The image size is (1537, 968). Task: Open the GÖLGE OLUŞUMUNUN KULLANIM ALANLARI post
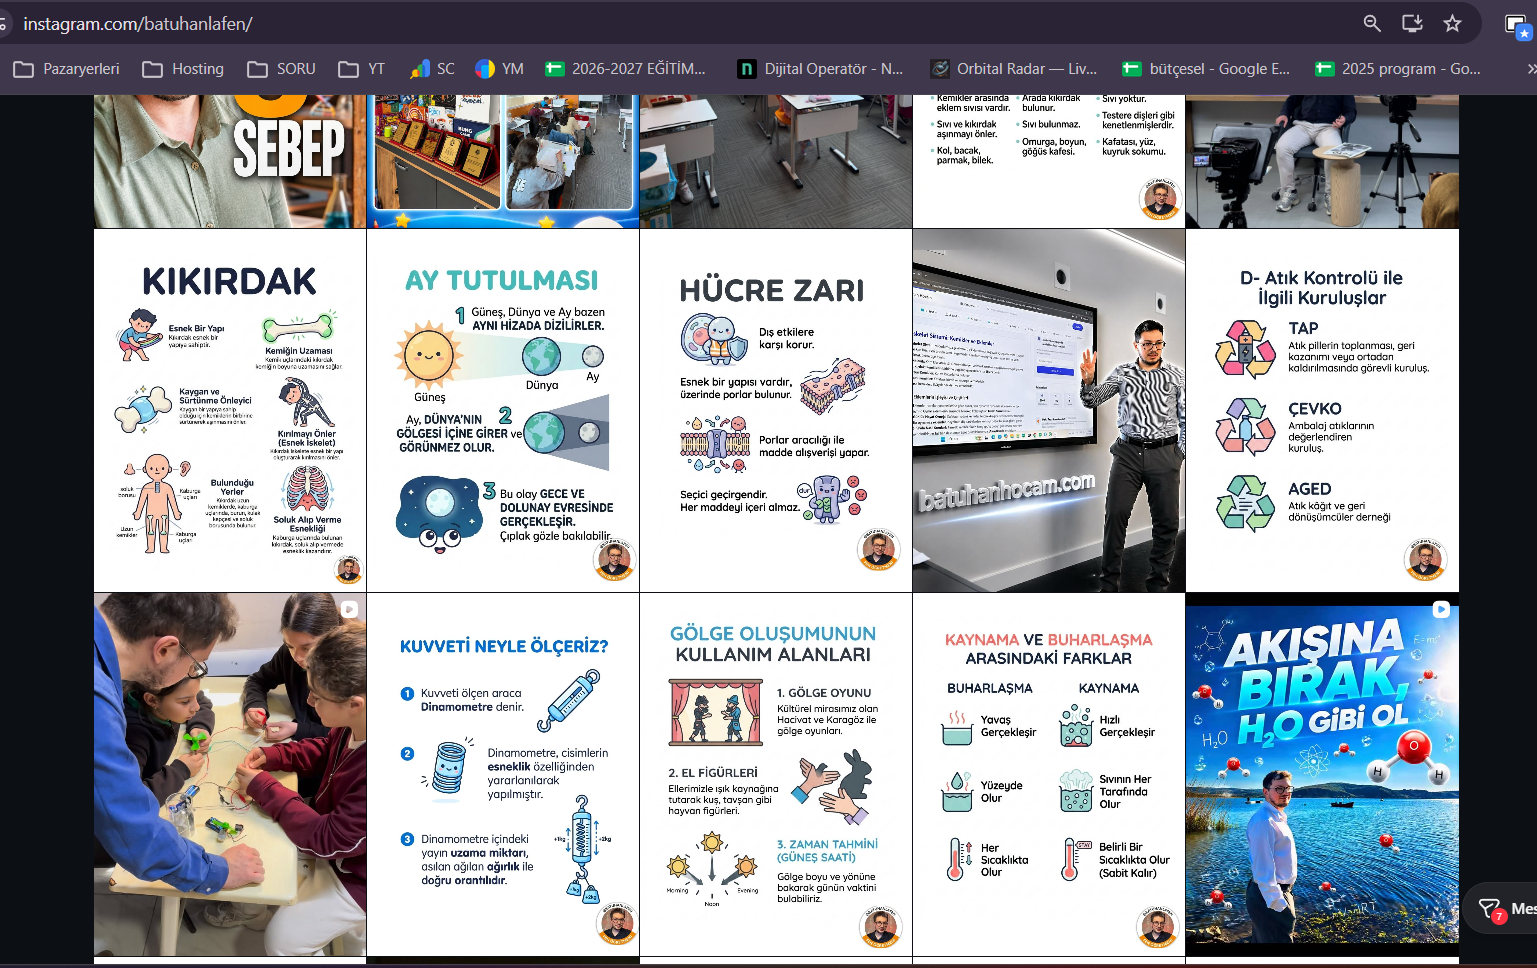pyautogui.click(x=776, y=774)
